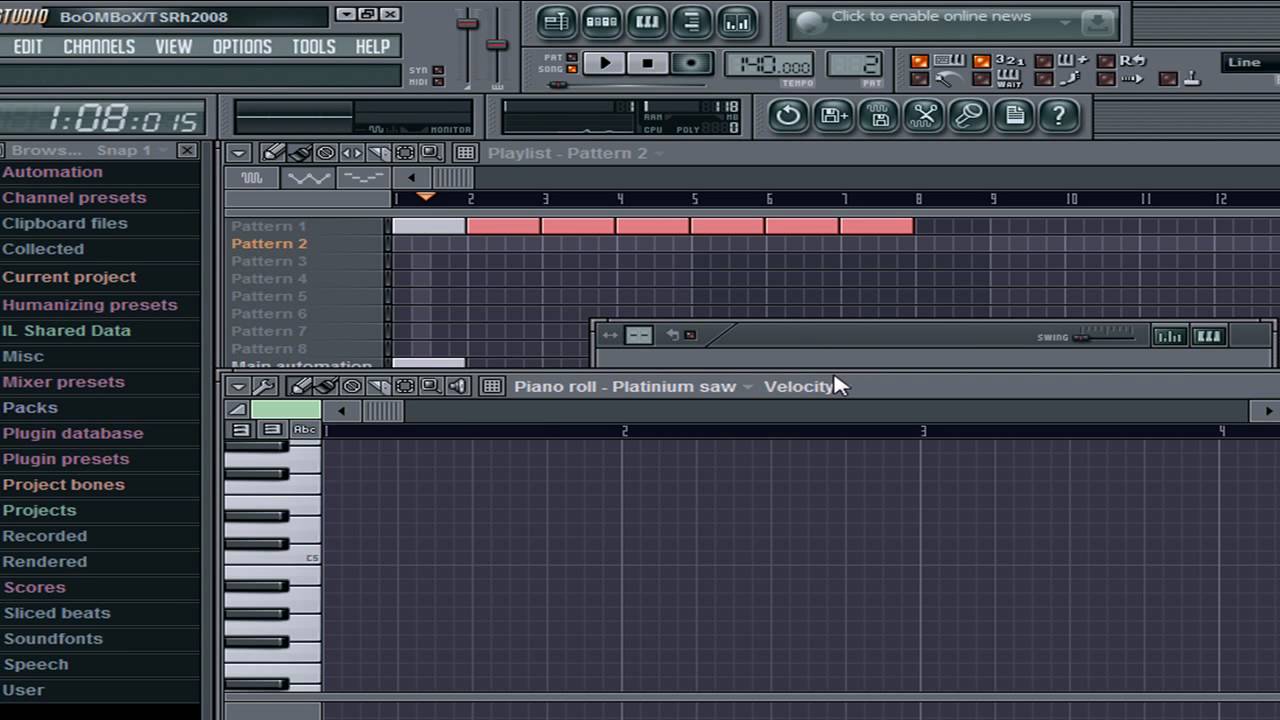Screen dimensions: 1280x720
Task: Open the Playlist Pattern 2 title dropdown
Action: point(659,153)
